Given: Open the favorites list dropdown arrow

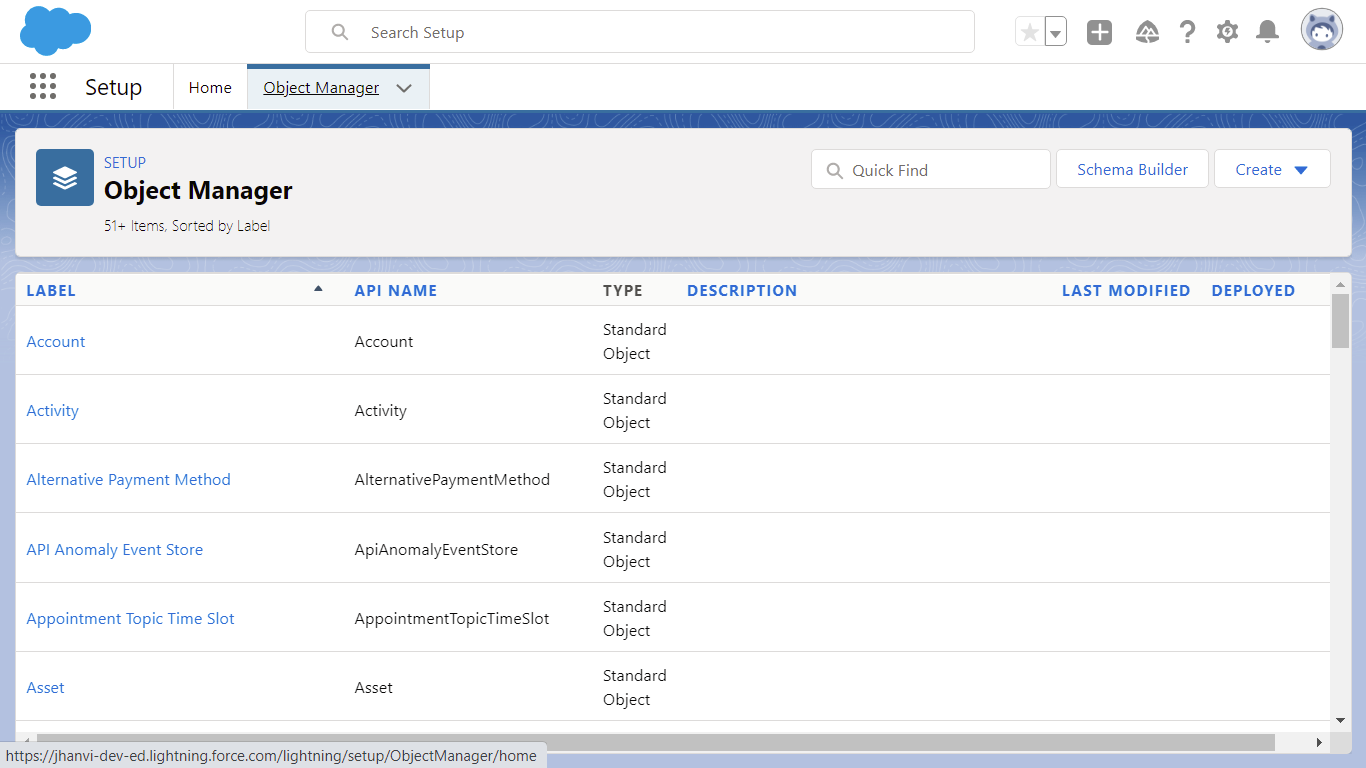Looking at the screenshot, I should (x=1055, y=32).
